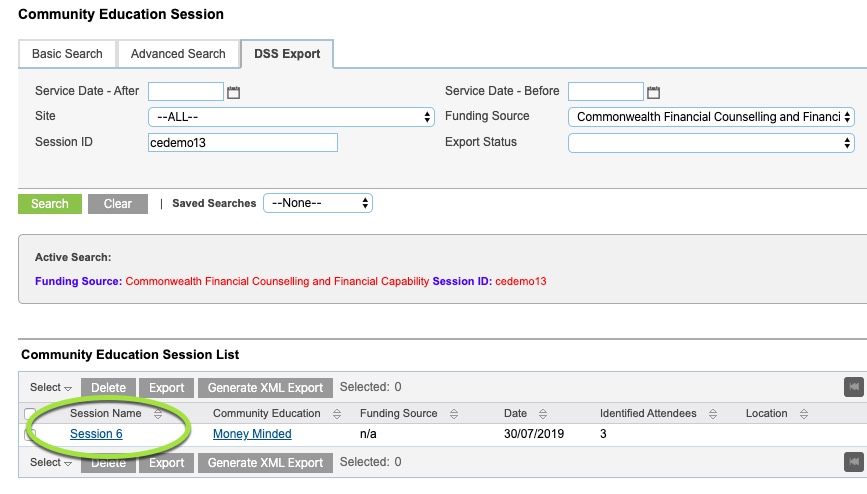Tick the select-all checkbox in header row

(30, 414)
